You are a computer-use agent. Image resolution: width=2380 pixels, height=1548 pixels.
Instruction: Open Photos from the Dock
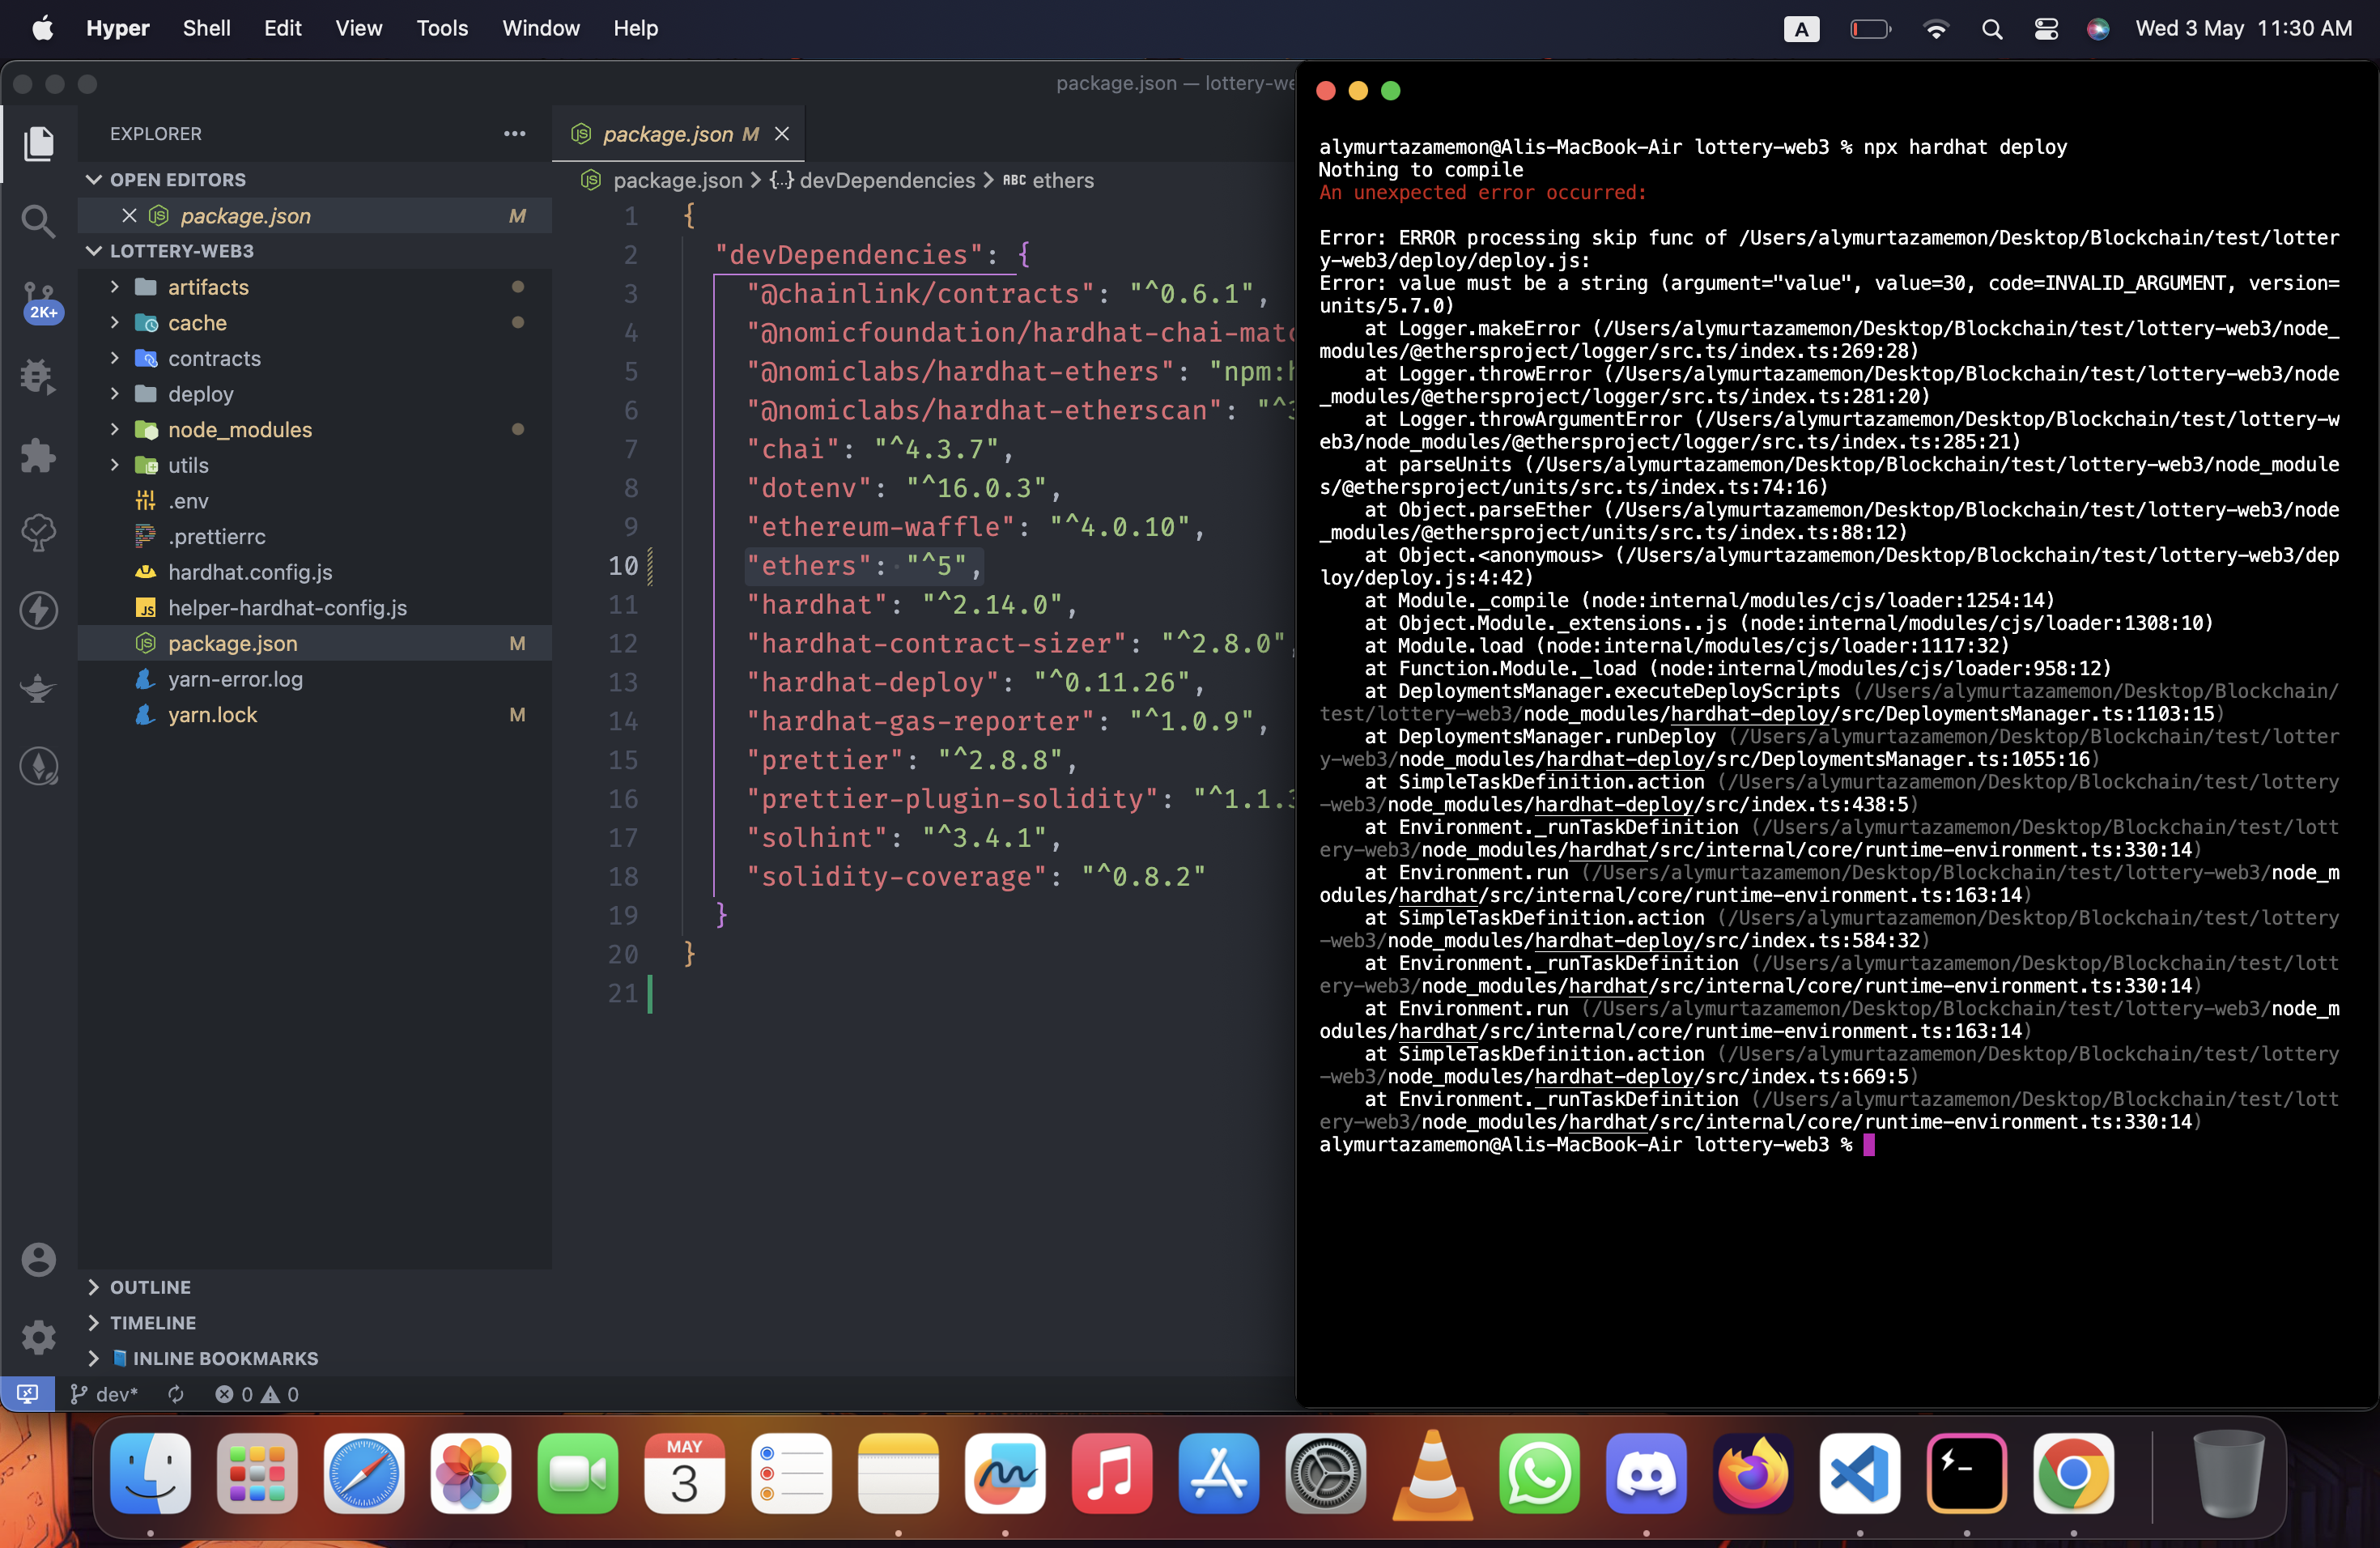[471, 1473]
